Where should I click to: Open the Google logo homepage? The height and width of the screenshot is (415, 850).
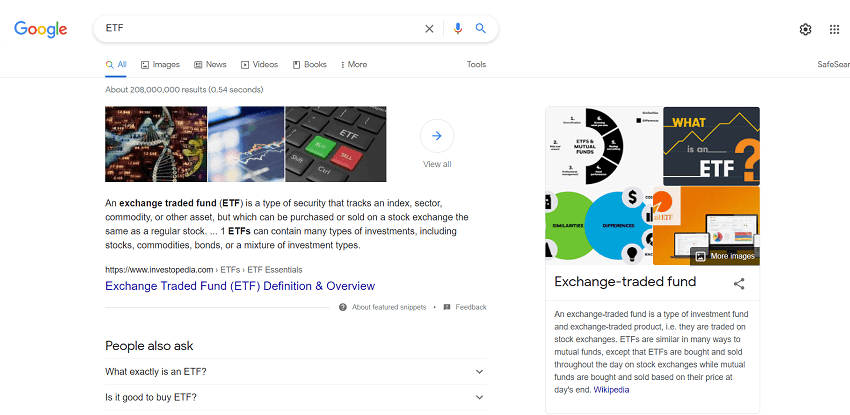41,29
